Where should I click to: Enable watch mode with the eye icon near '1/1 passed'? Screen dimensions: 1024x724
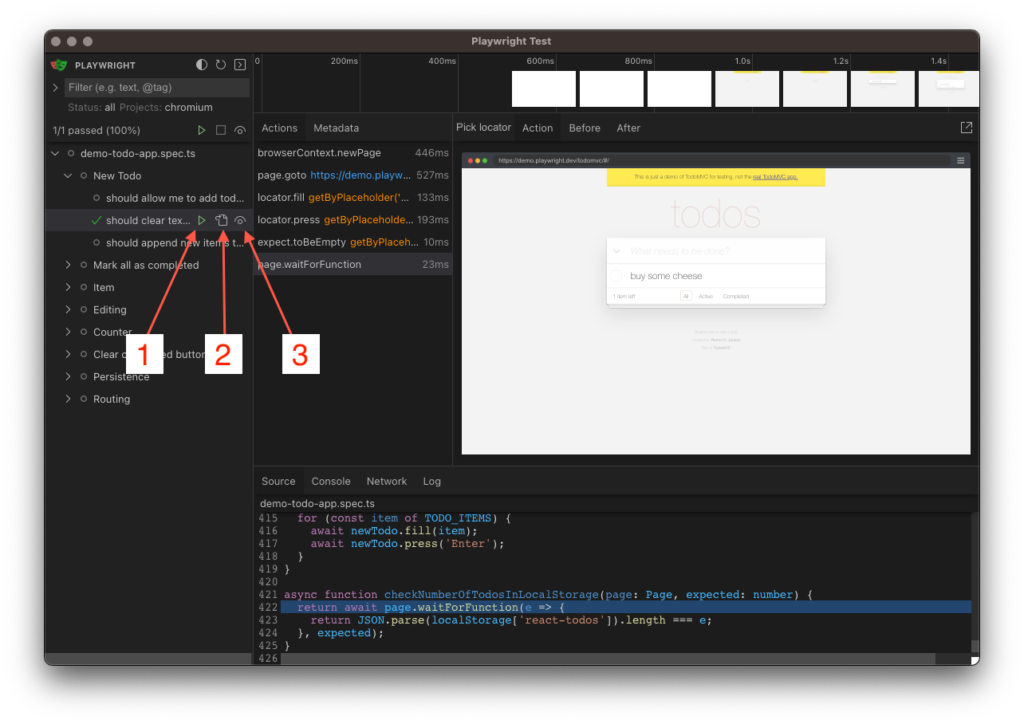(240, 129)
